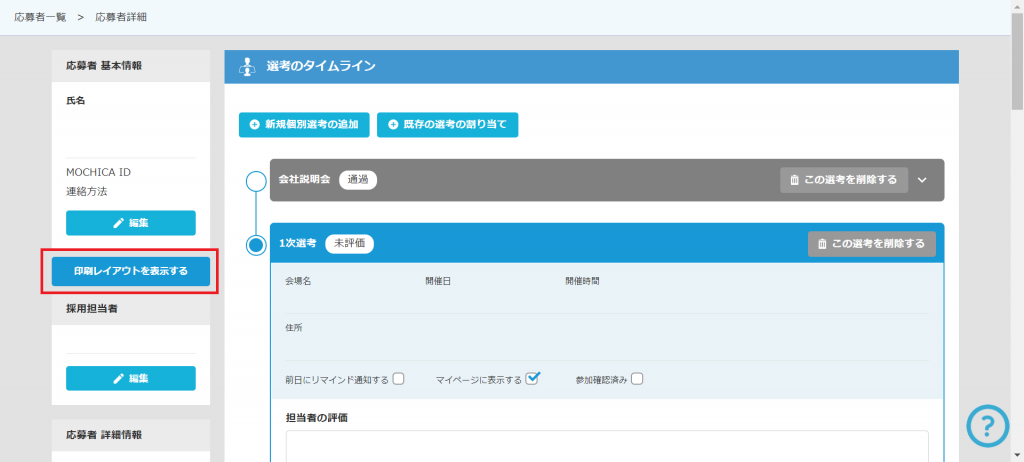
Task: Uncheck マイページに表示する checkbox
Action: pyautogui.click(x=533, y=378)
